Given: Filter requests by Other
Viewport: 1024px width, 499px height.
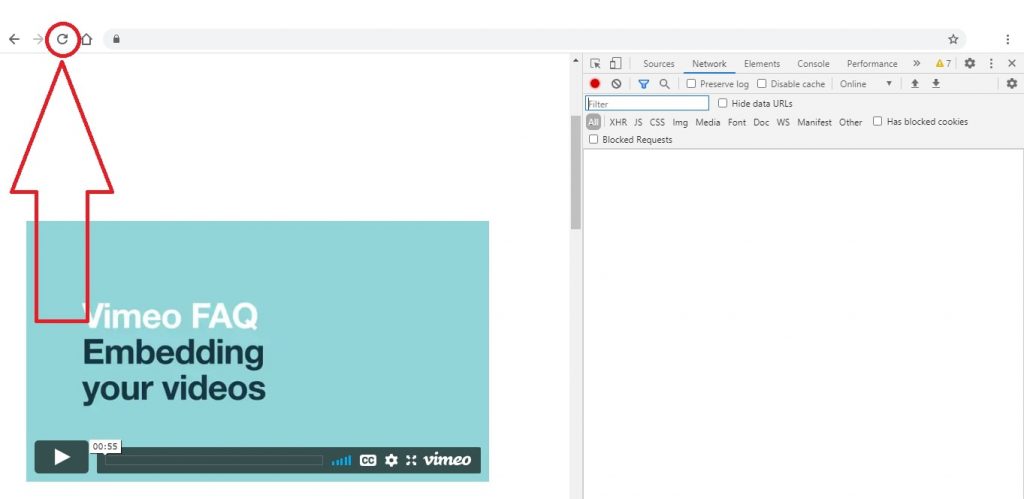Looking at the screenshot, I should [x=850, y=122].
